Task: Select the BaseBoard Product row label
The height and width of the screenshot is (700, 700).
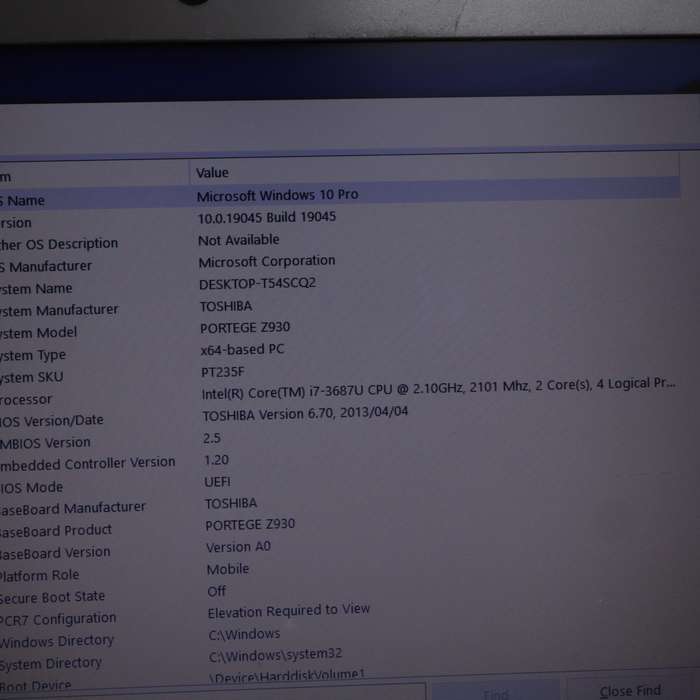Action: 56,531
